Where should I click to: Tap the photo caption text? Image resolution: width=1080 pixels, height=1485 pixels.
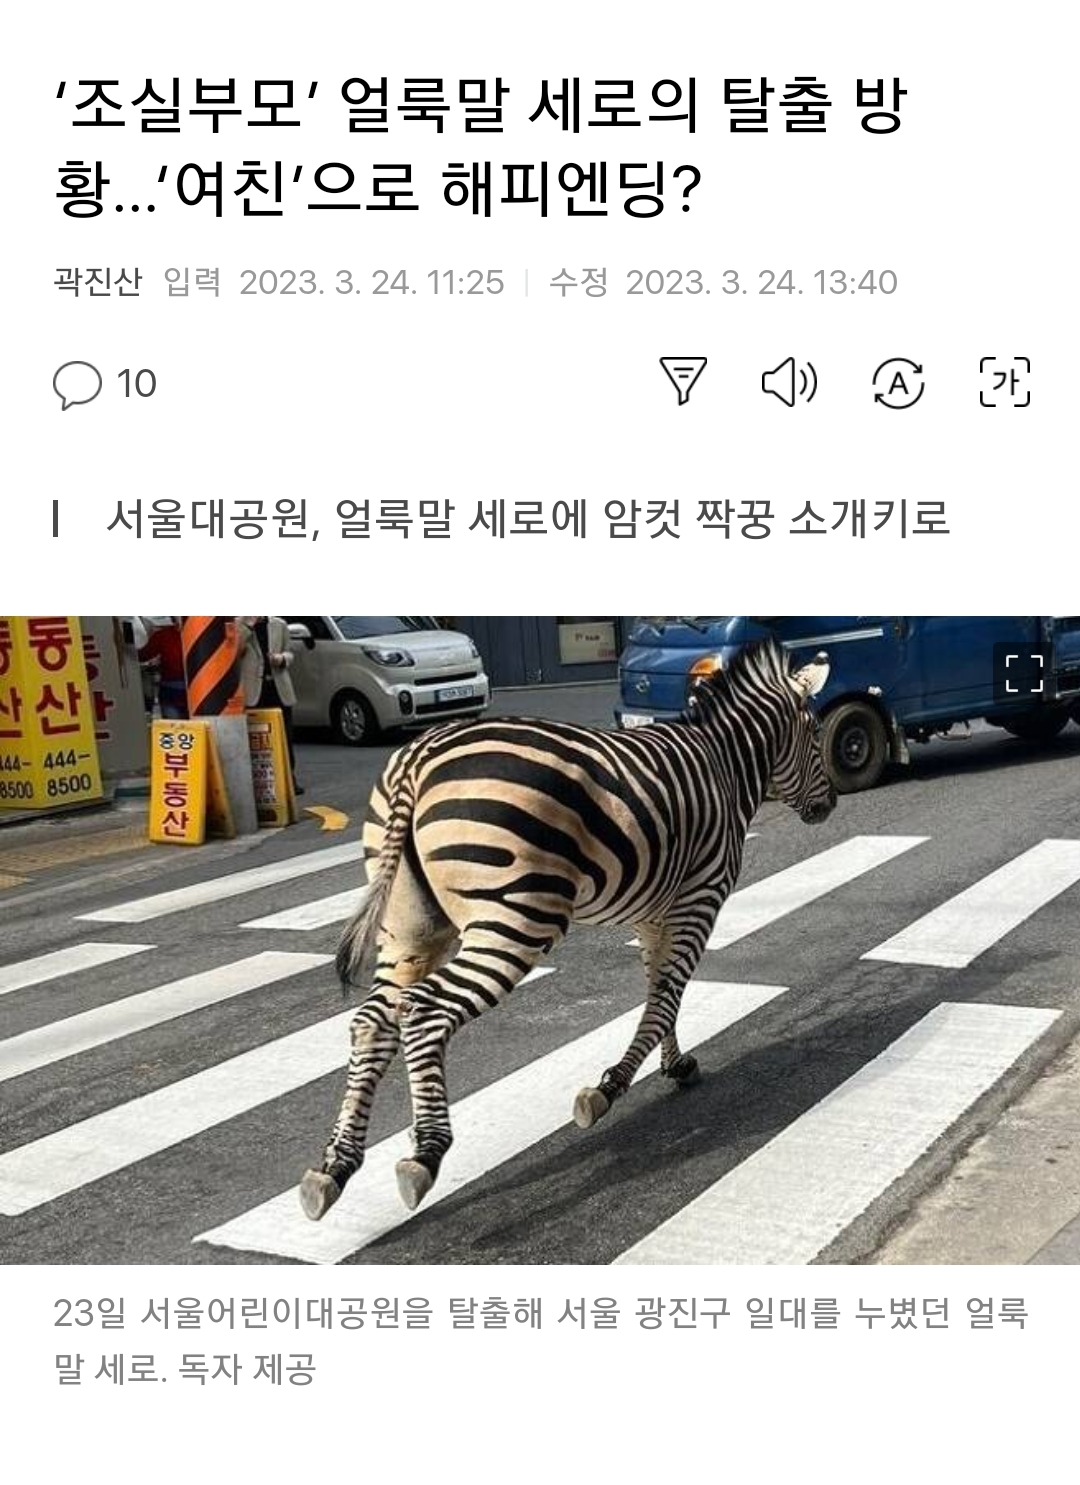[540, 1340]
